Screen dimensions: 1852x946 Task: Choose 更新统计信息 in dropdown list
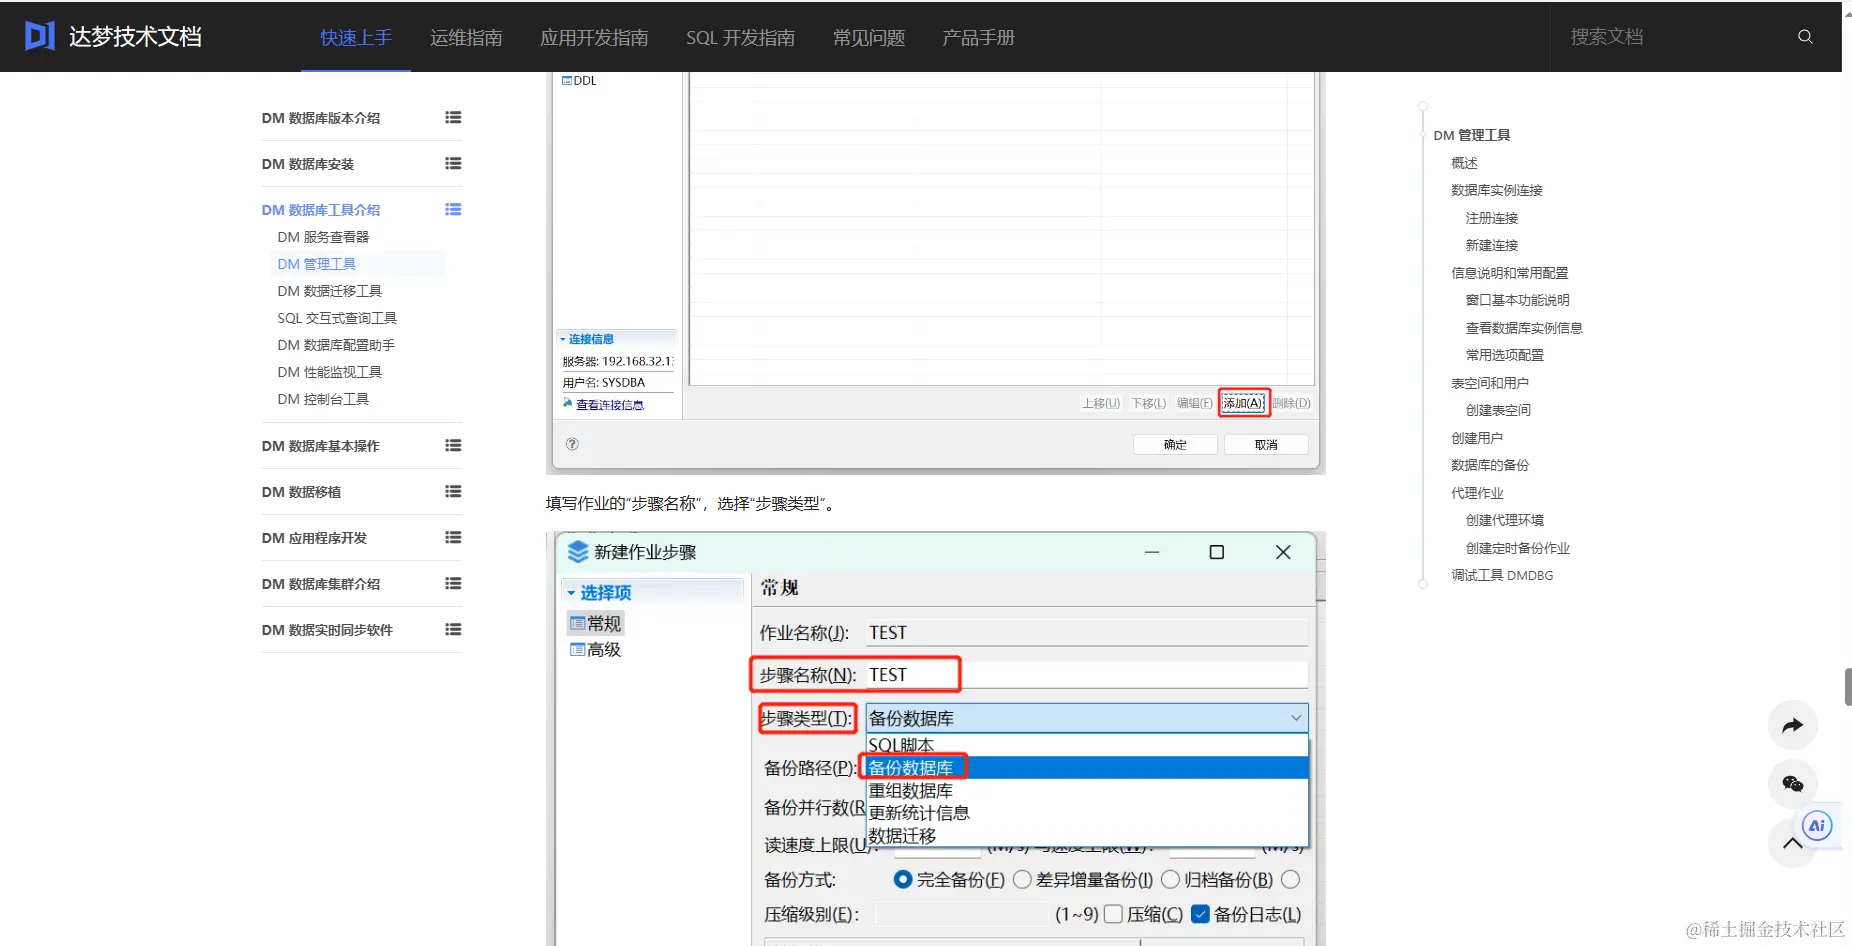[x=1087, y=813]
